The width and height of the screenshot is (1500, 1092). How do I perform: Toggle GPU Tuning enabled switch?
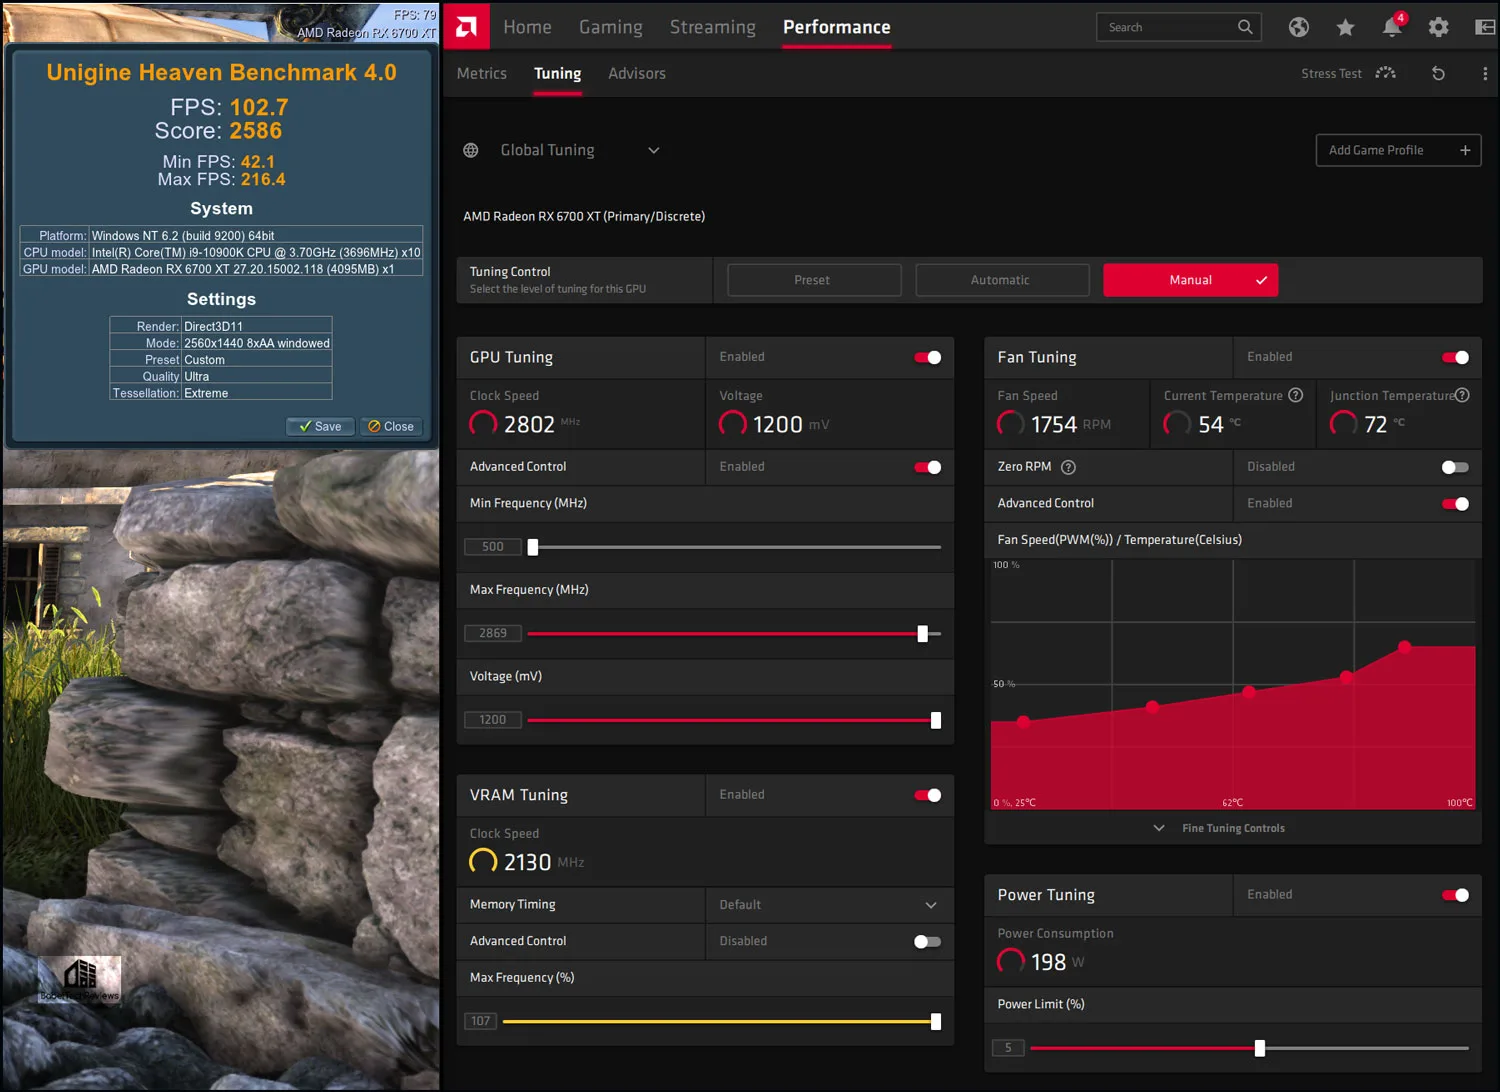click(x=928, y=357)
